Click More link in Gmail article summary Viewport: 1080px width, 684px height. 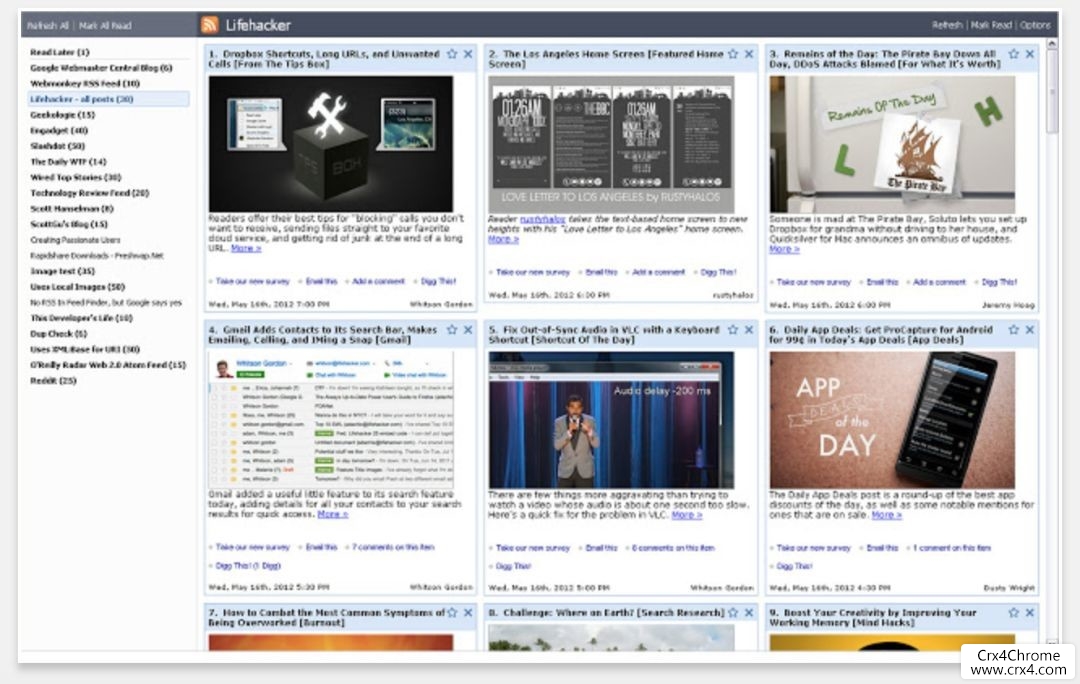pos(333,514)
